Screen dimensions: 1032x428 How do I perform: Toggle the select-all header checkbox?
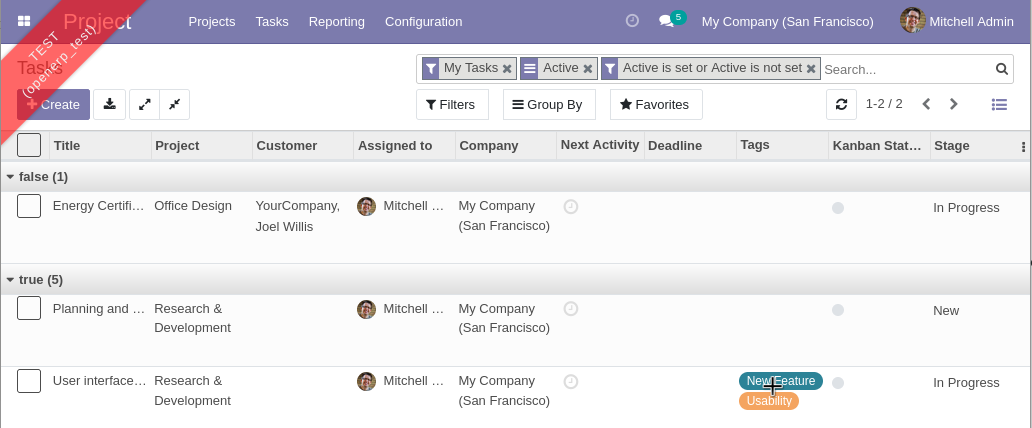pos(29,145)
